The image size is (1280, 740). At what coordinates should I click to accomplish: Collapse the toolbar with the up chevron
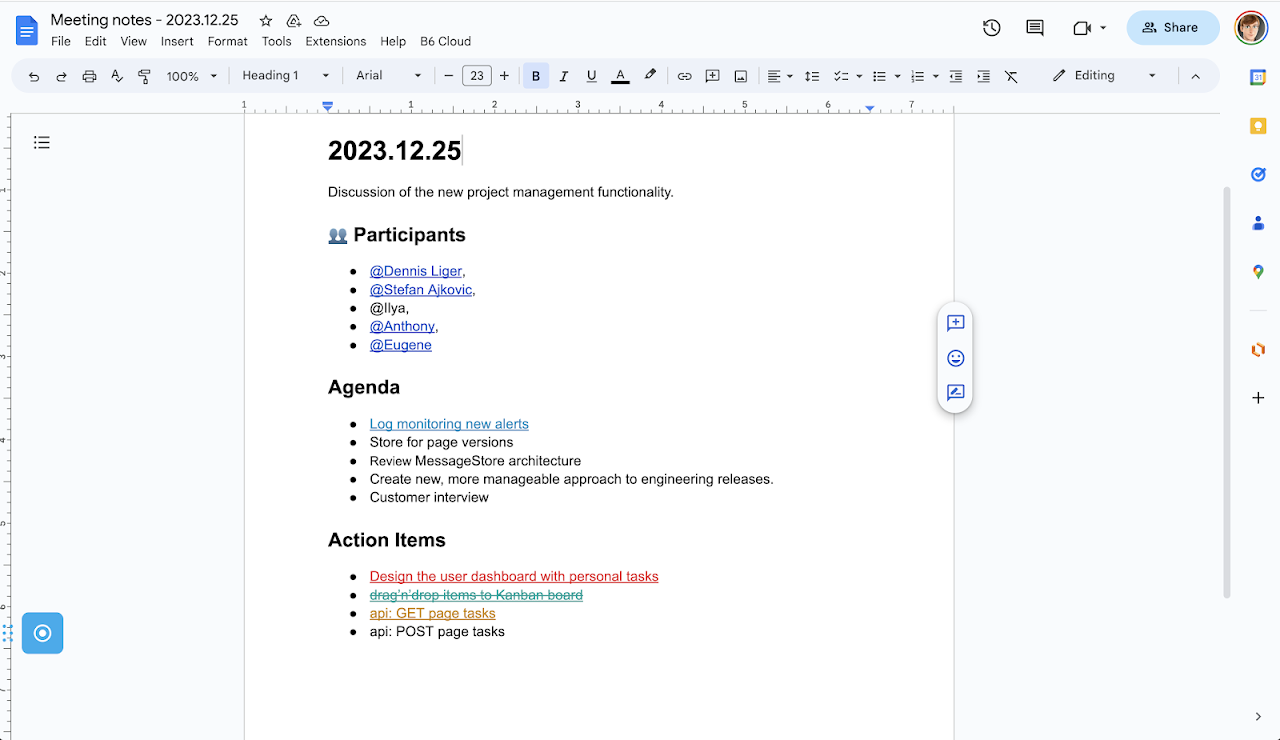coord(1195,76)
